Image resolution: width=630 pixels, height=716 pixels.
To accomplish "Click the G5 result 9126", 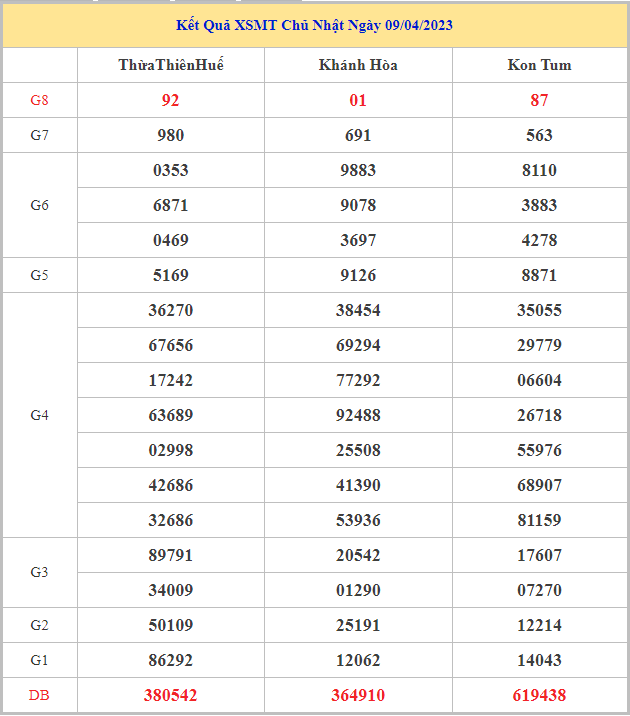I will (x=358, y=275).
